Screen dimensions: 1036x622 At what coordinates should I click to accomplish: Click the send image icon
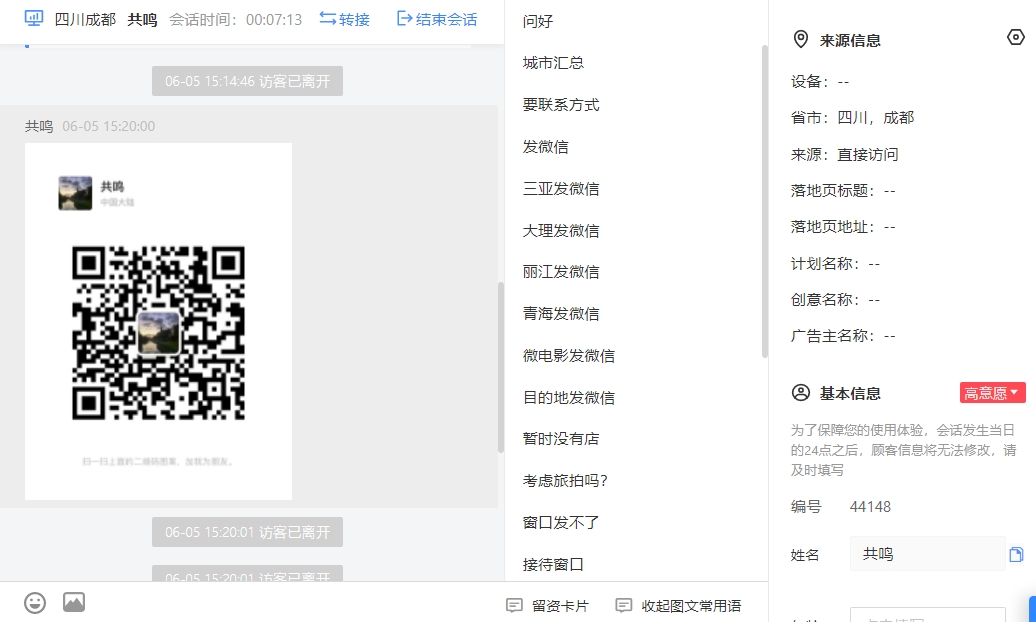coord(74,602)
